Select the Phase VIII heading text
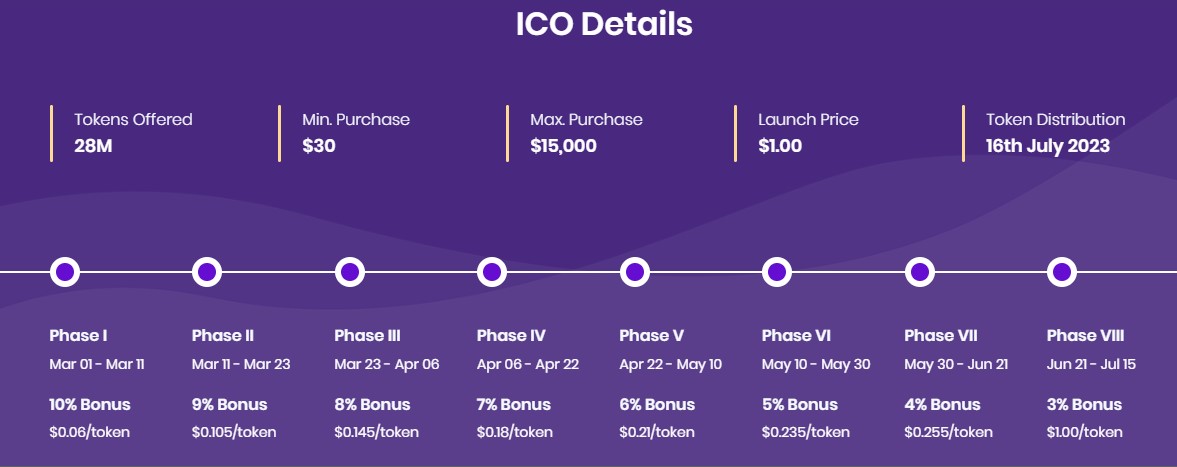Screen dimensions: 1177x467 coord(1085,336)
